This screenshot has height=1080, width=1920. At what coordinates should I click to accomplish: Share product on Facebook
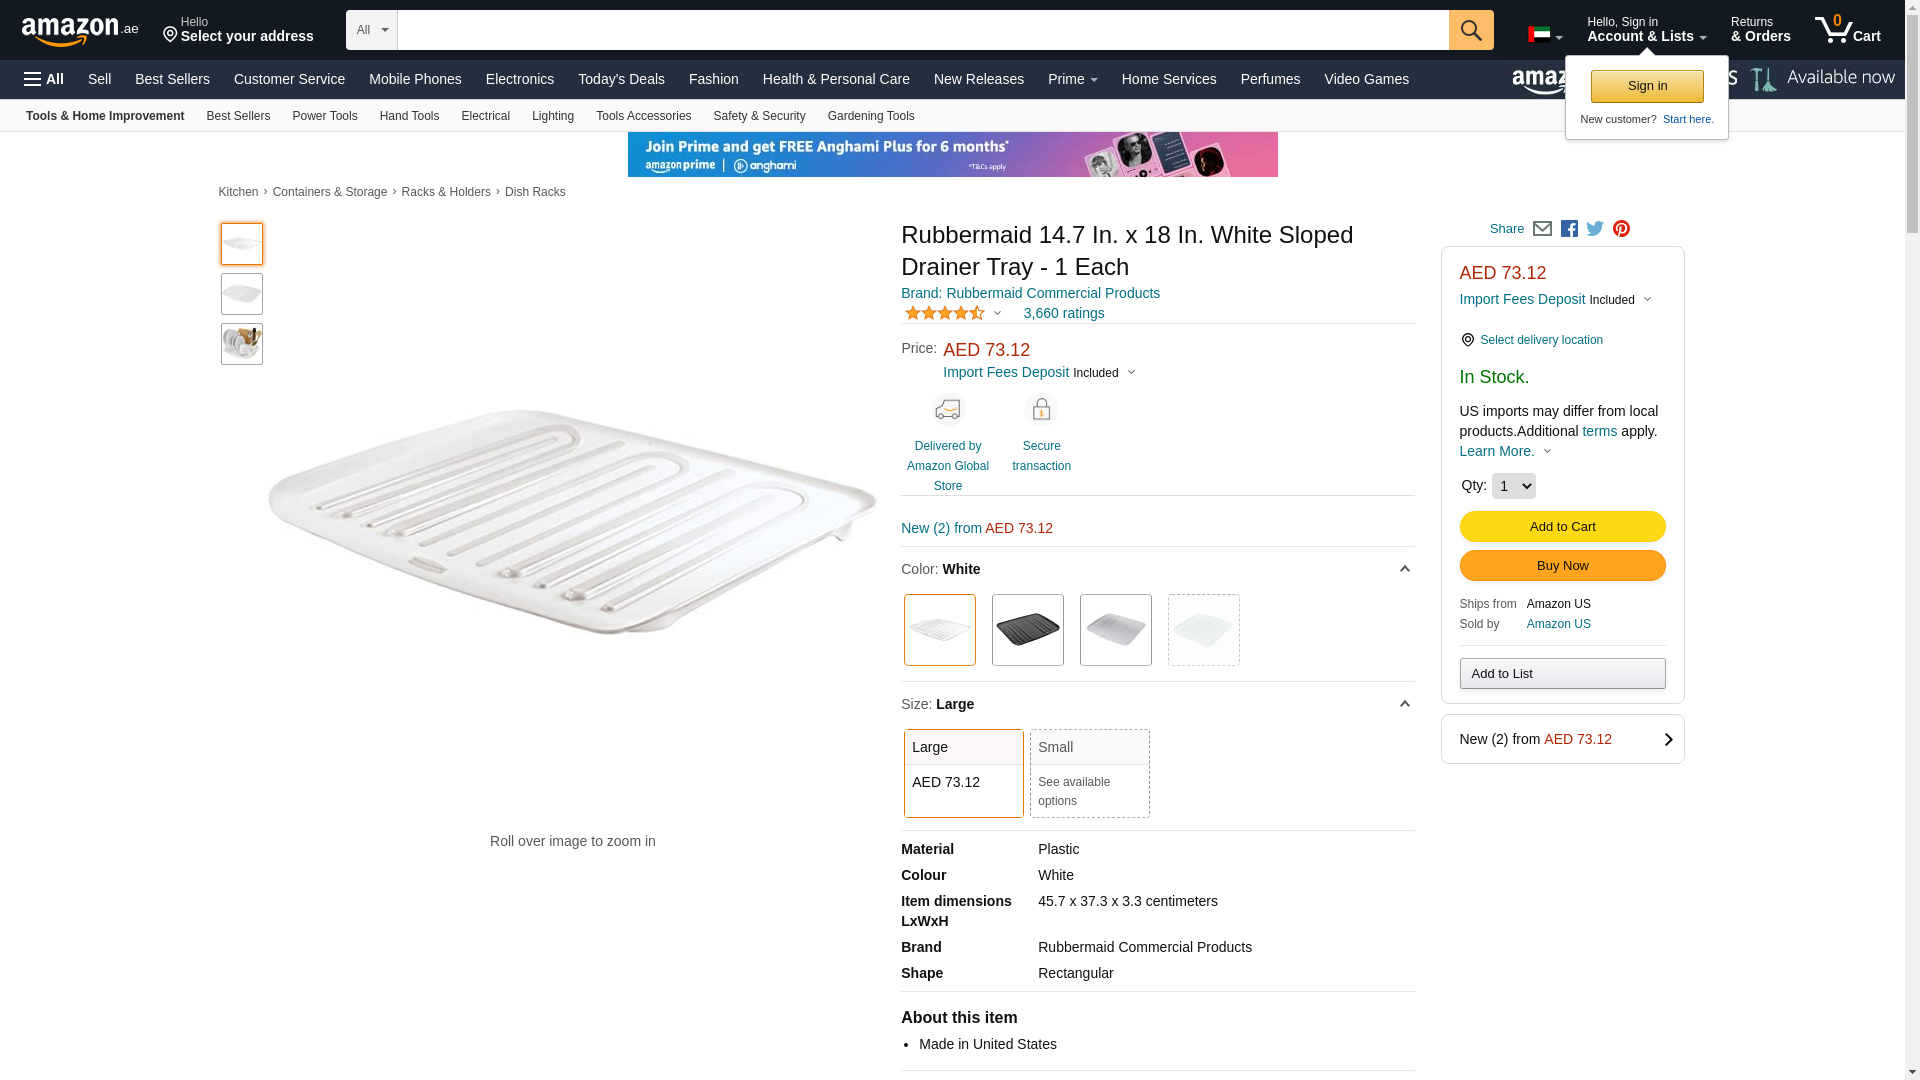pos(1569,229)
